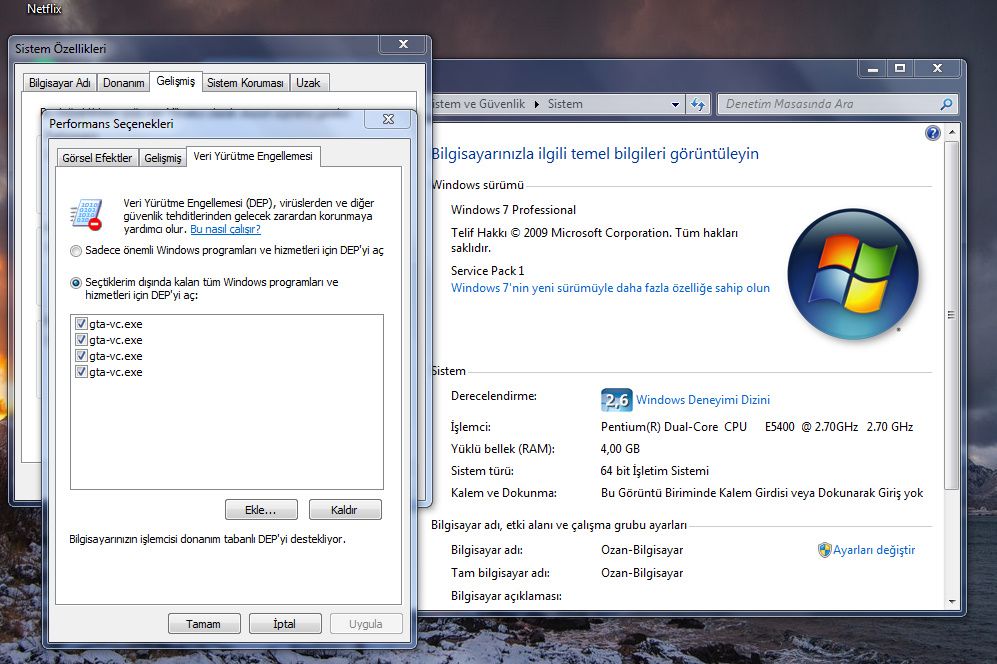997x664 pixels.
Task: Open the Control Panel help icon
Action: (x=932, y=133)
